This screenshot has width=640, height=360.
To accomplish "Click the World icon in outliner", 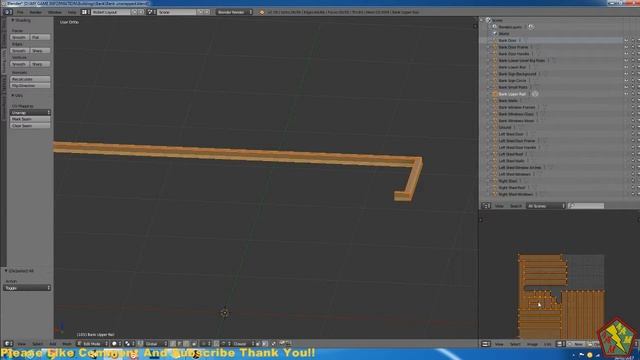I will pyautogui.click(x=495, y=33).
